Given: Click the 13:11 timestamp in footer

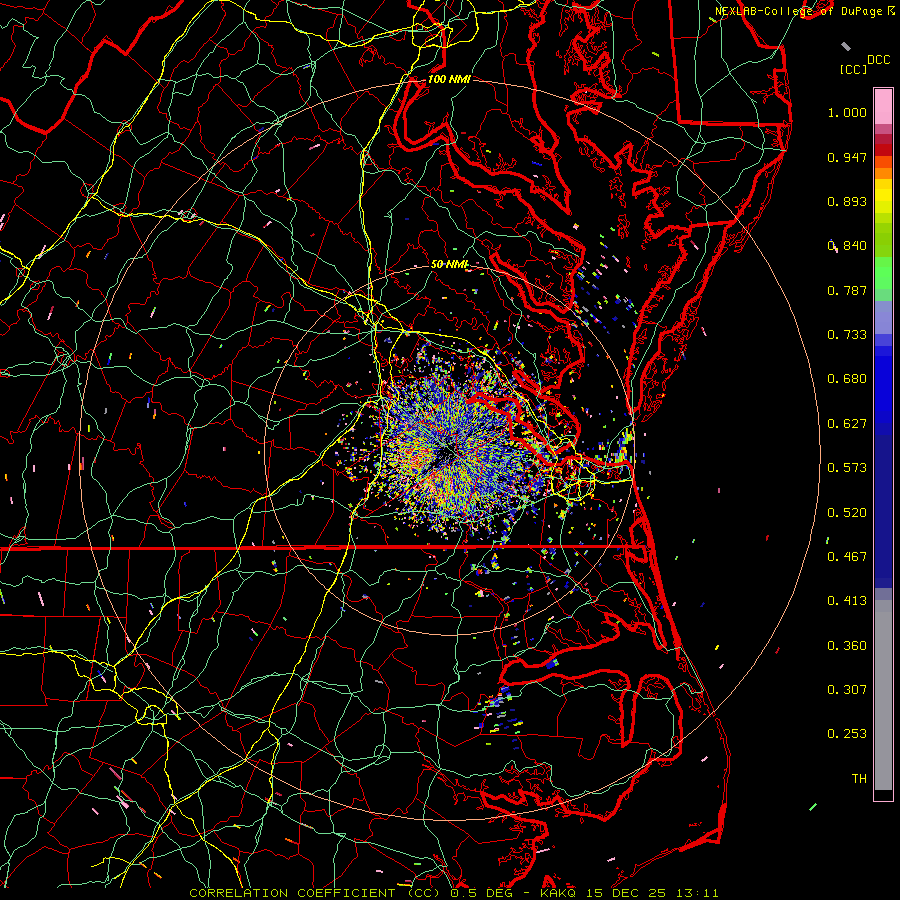Looking at the screenshot, I should click(x=696, y=893).
